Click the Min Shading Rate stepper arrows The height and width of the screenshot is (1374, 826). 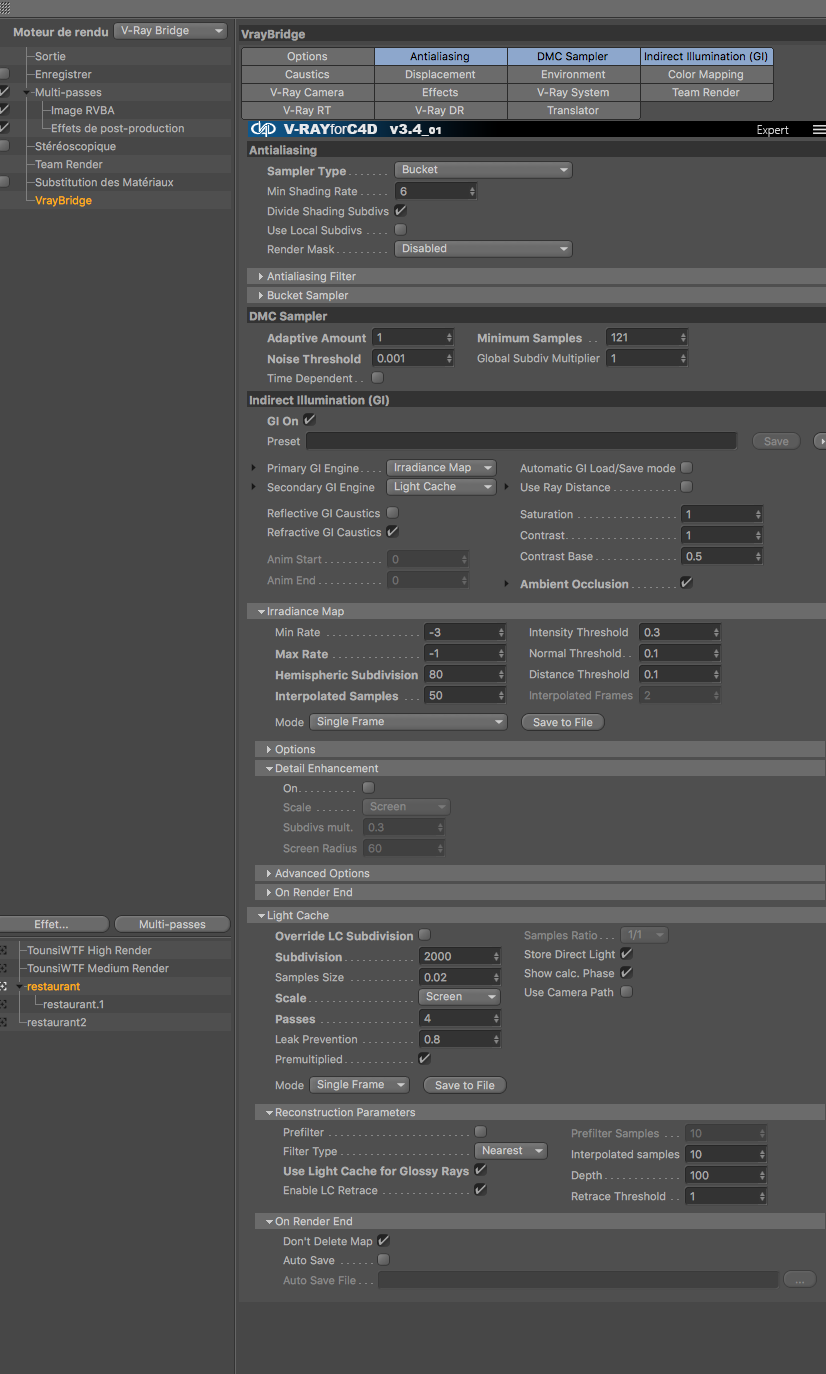point(472,191)
